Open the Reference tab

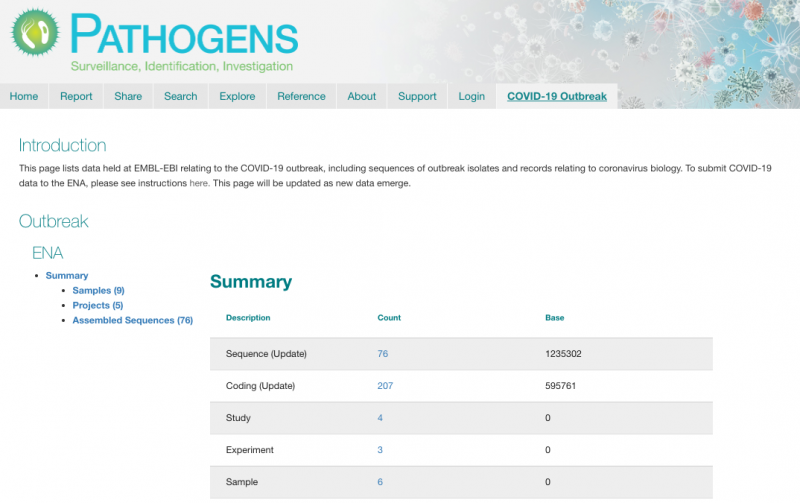301,96
